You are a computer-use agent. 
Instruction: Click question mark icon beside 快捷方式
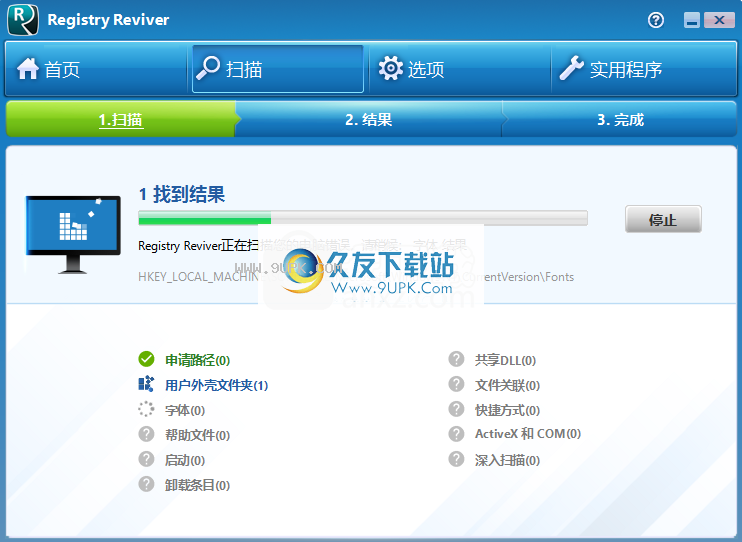456,409
